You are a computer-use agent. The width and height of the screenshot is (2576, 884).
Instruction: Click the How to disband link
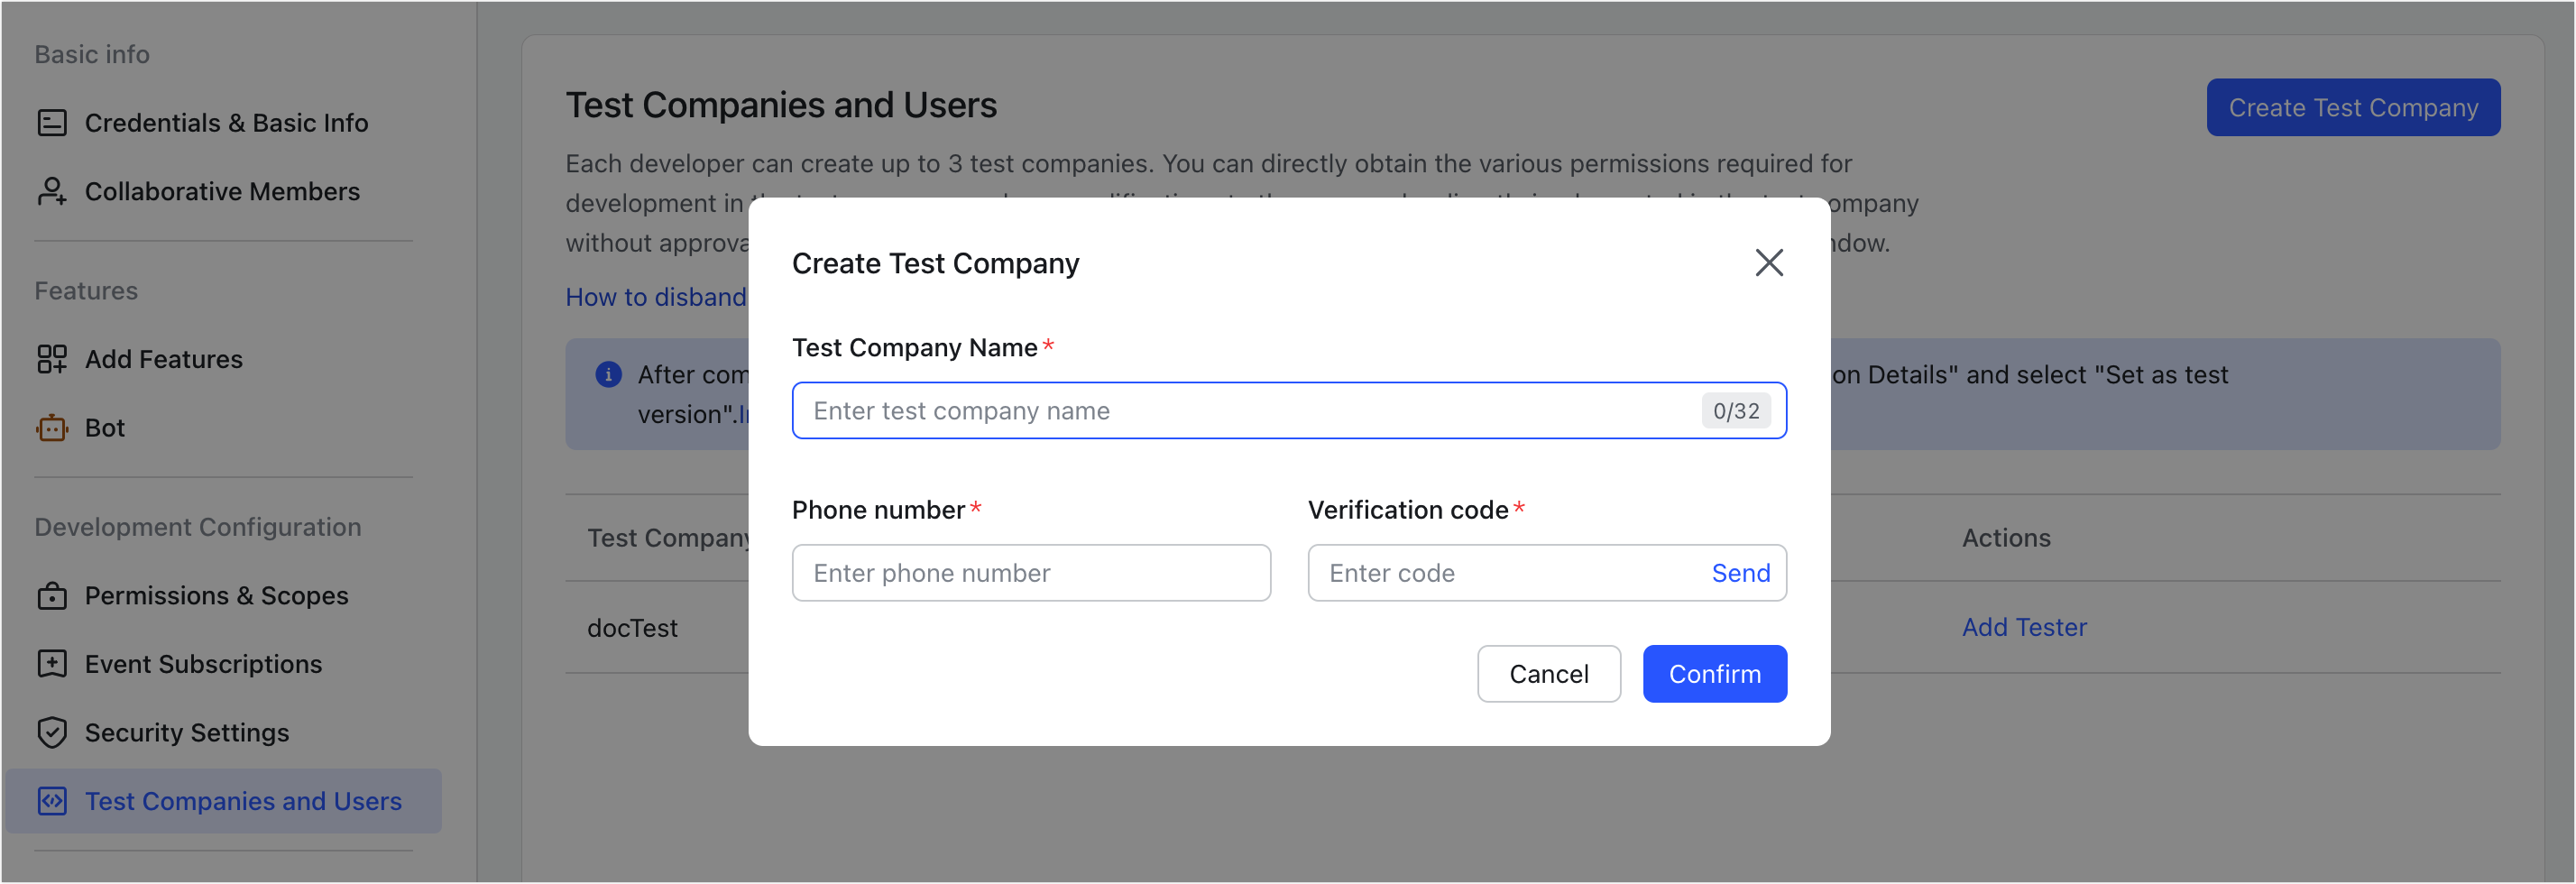tap(656, 297)
